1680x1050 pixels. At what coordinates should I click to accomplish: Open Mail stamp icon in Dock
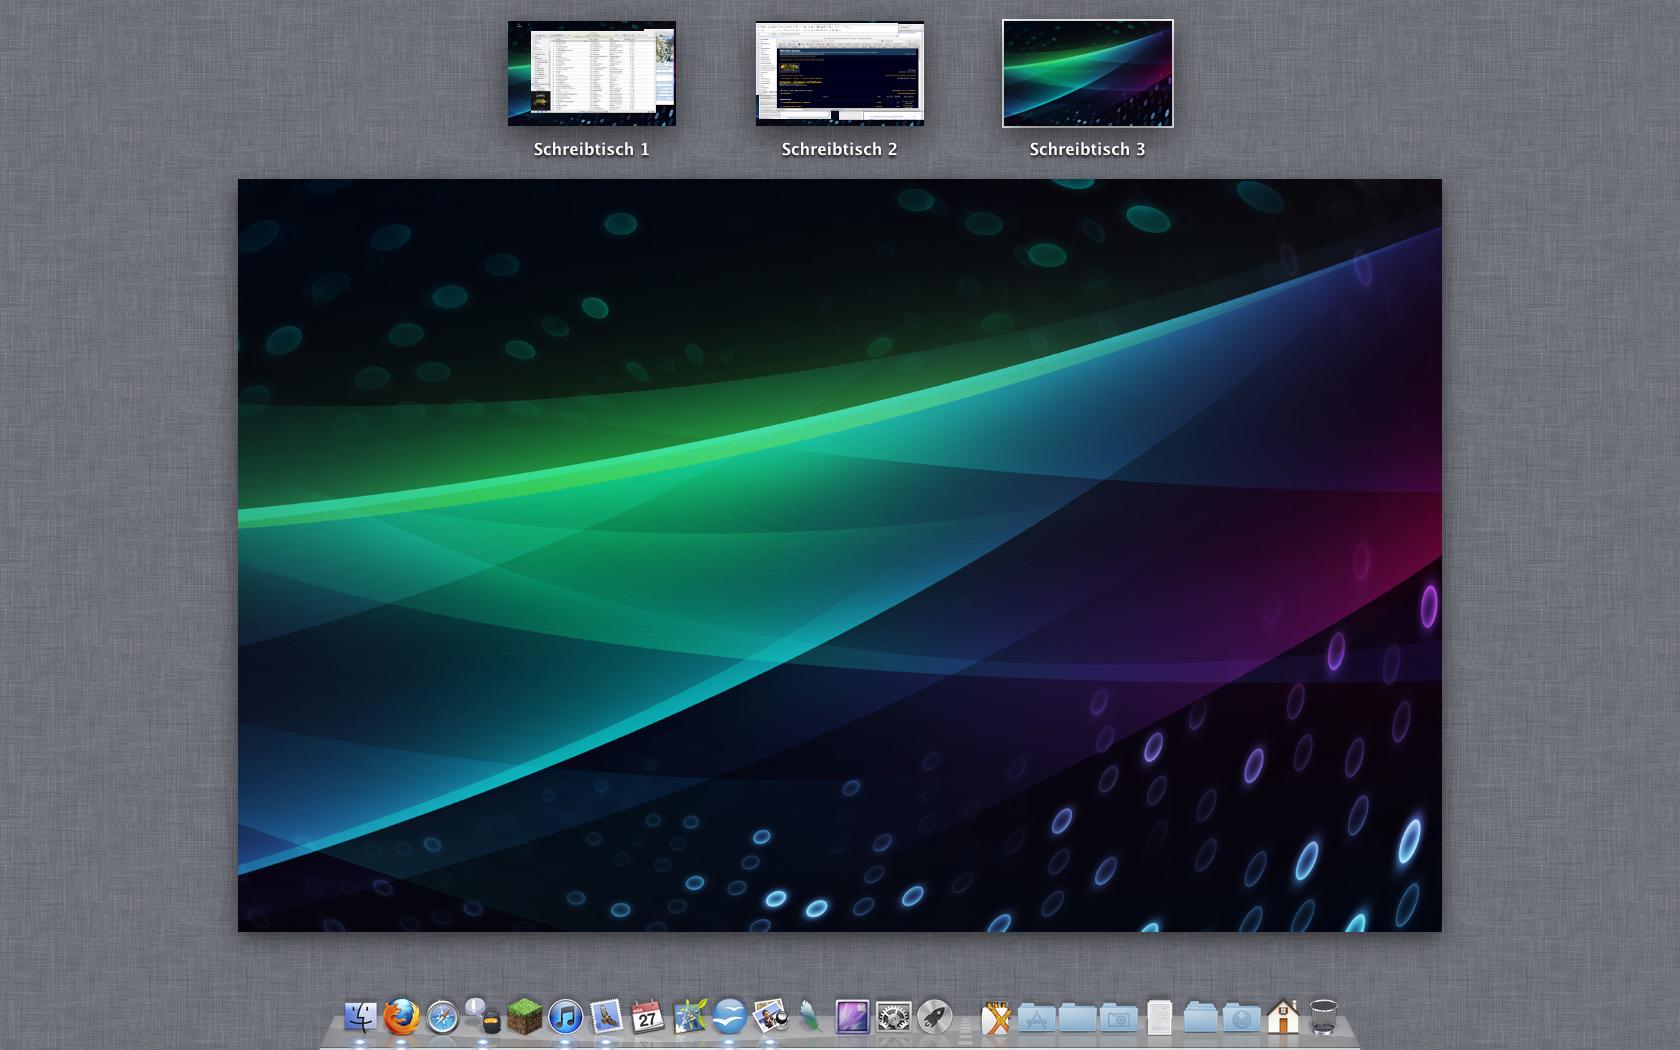pos(606,1017)
